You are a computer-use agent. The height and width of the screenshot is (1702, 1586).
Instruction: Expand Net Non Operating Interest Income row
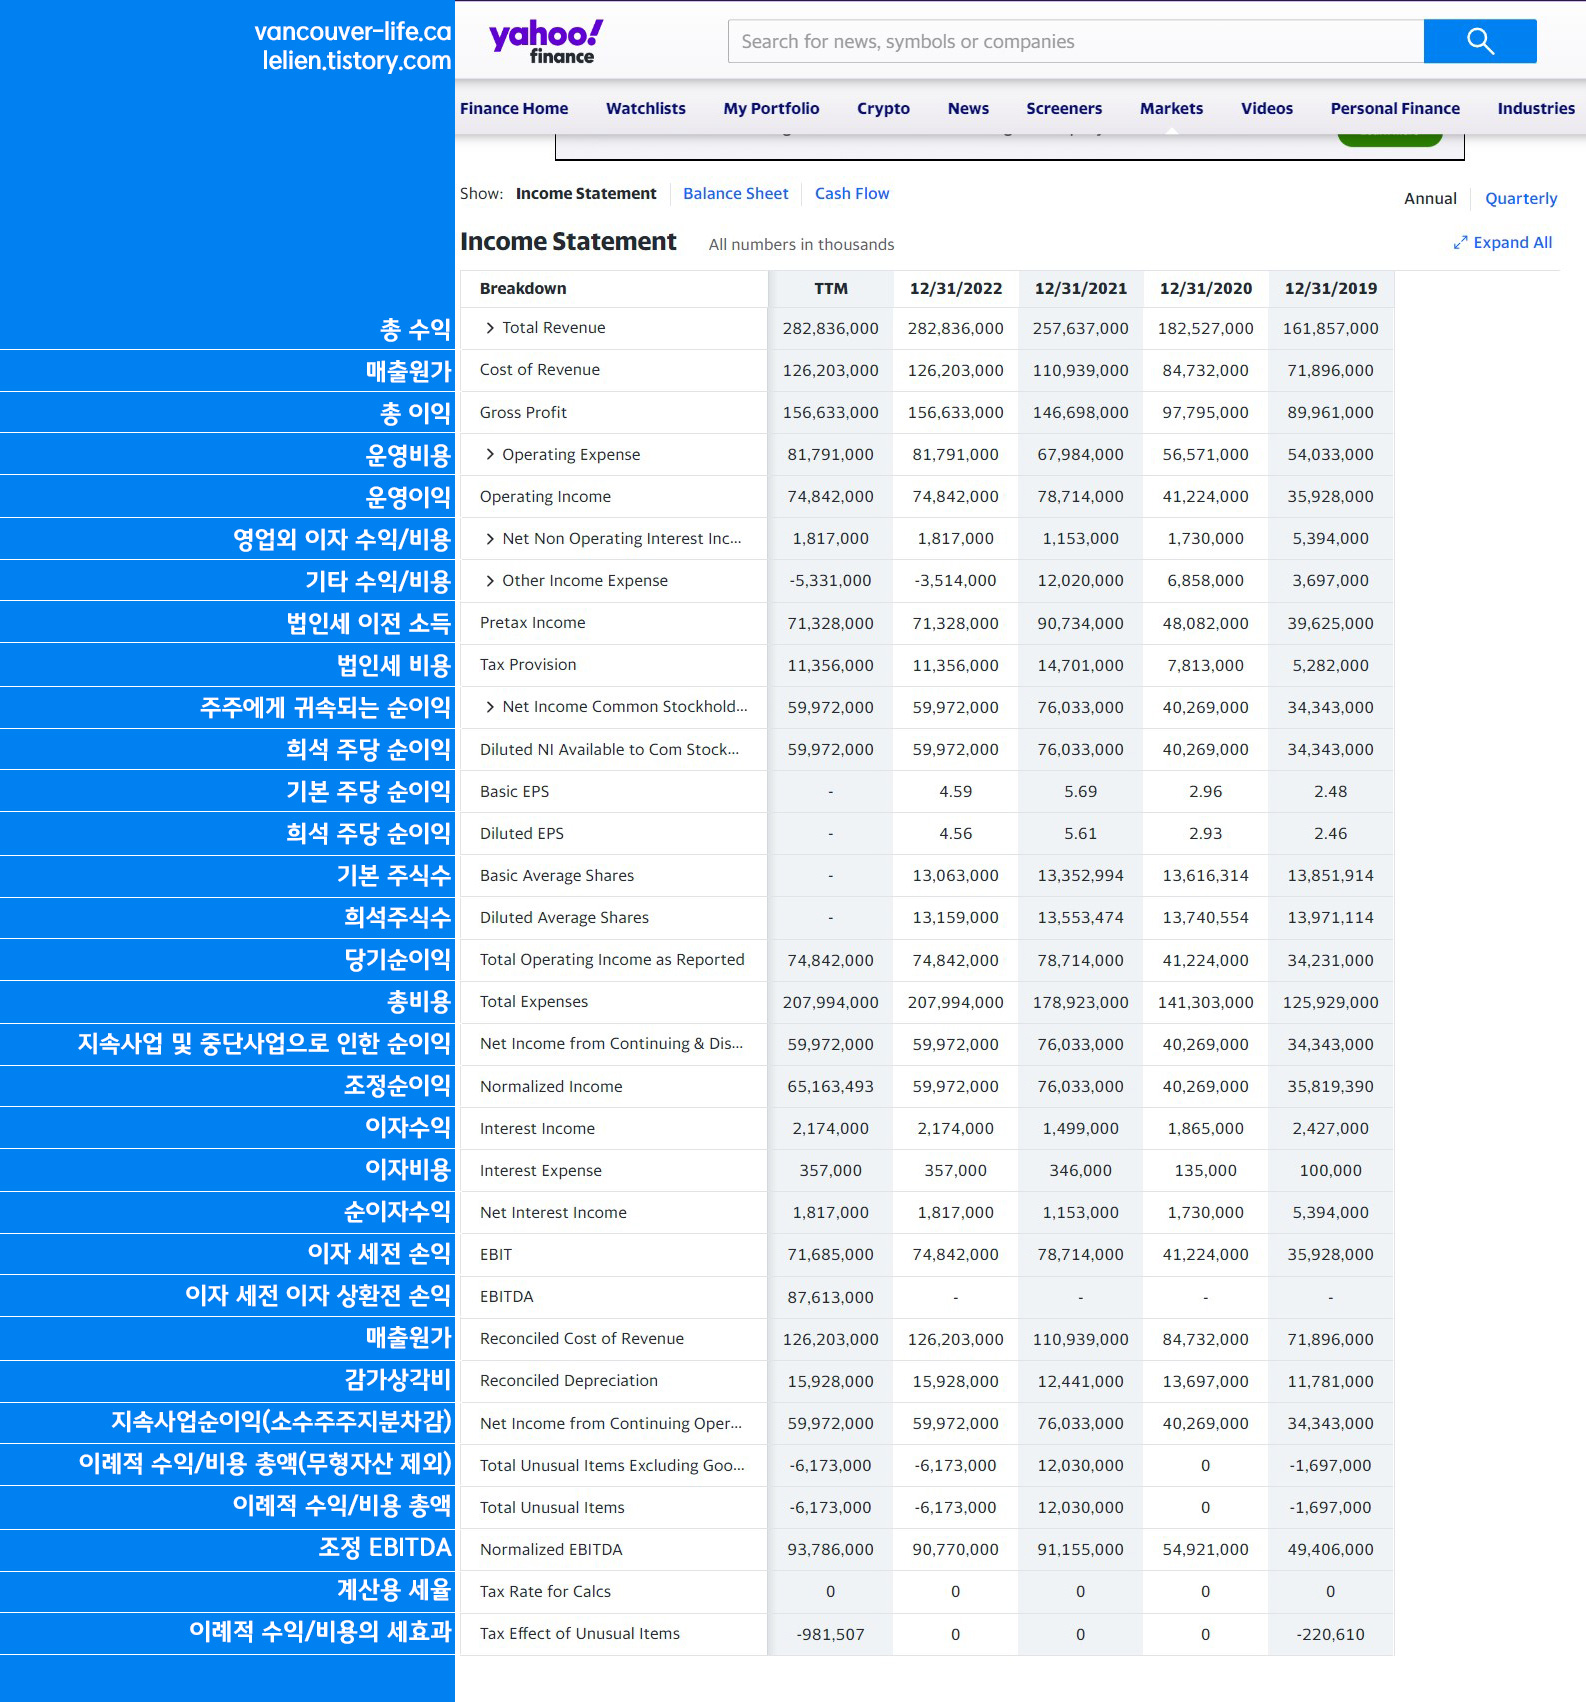click(490, 539)
